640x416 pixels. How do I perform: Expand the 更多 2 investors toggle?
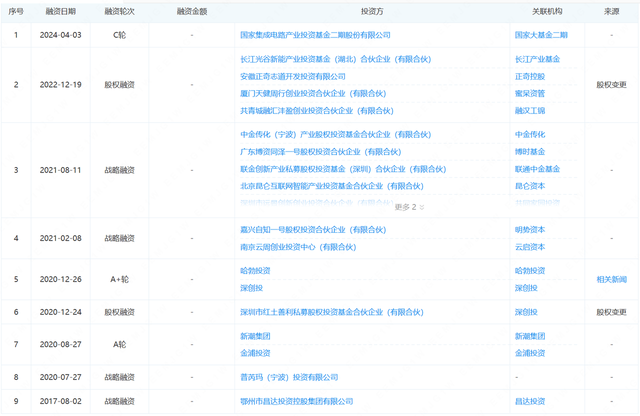(409, 207)
